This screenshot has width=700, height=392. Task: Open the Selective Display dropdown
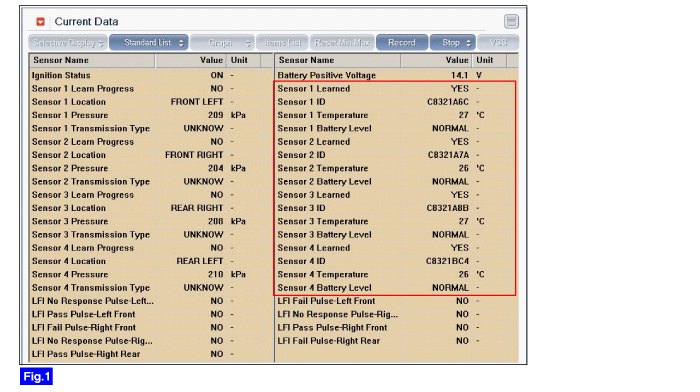pyautogui.click(x=68, y=43)
